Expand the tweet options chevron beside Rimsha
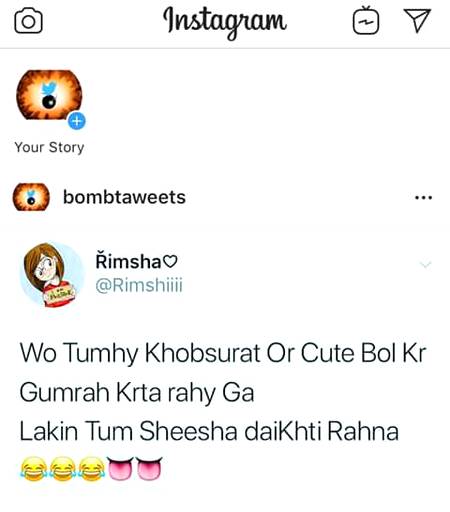The image size is (450, 512). tap(426, 265)
